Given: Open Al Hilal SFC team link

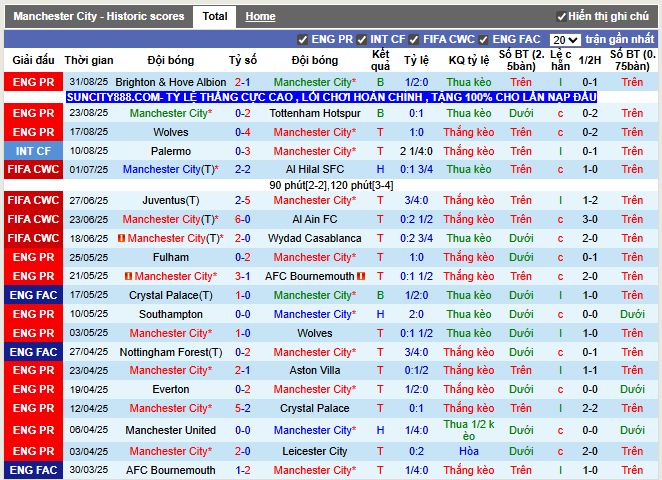Looking at the screenshot, I should click(315, 169).
